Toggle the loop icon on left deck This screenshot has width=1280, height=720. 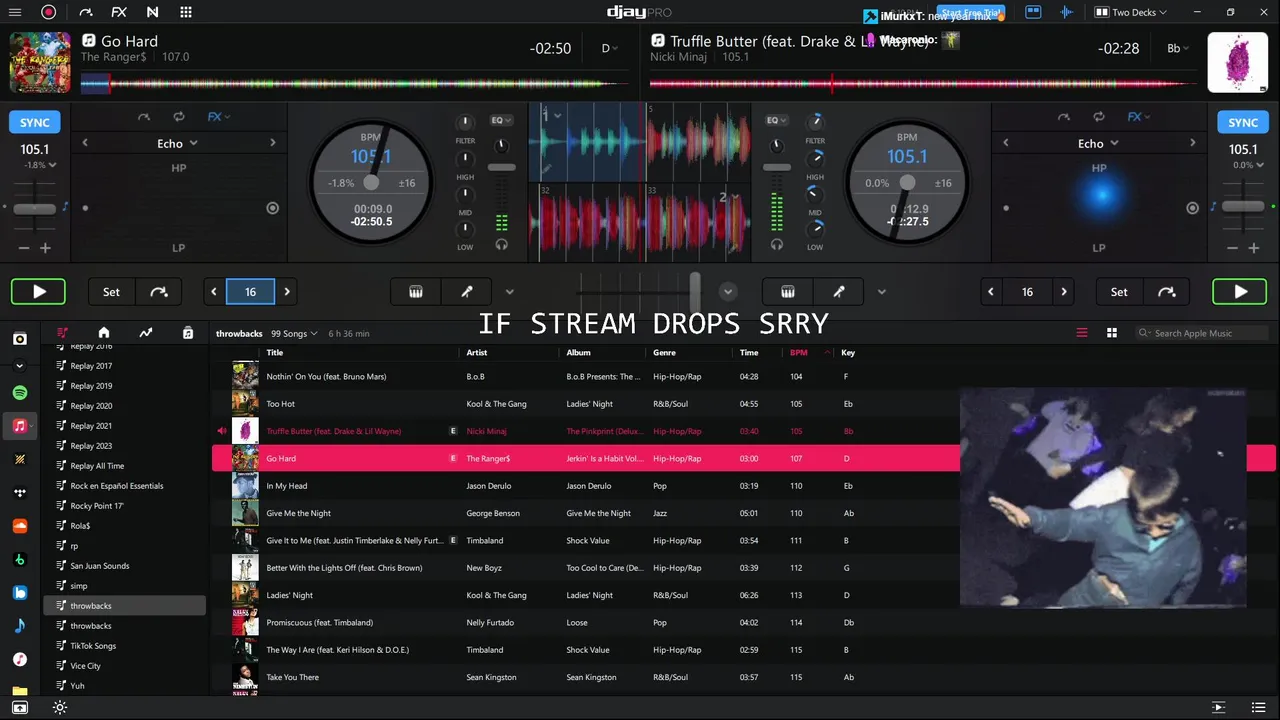pos(178,117)
